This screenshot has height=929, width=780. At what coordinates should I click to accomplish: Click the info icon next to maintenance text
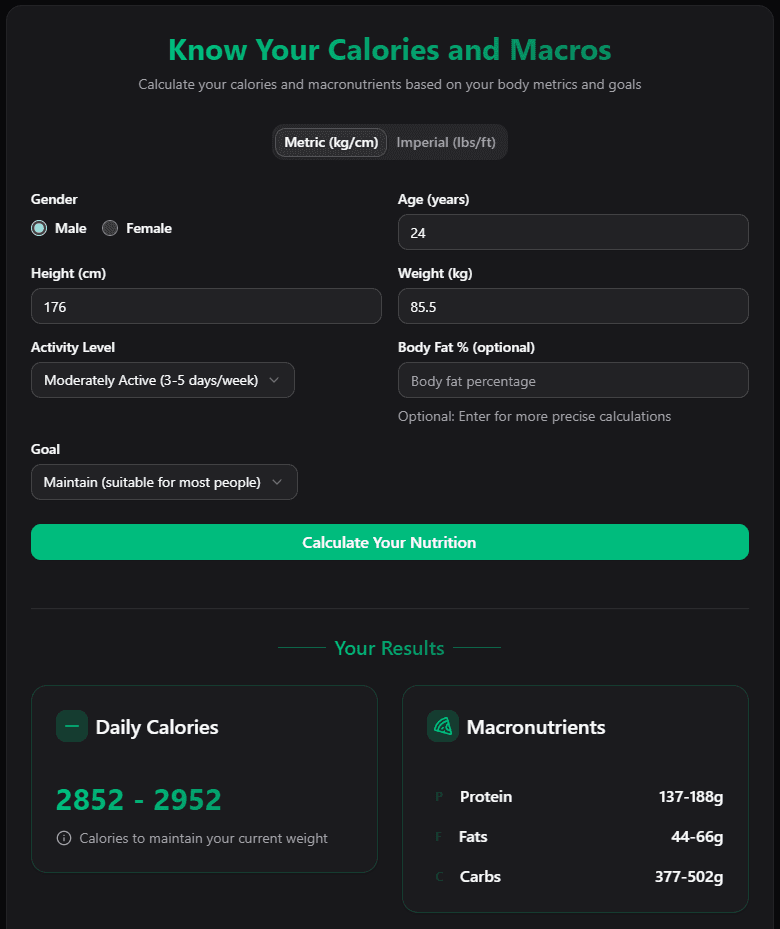(x=64, y=838)
